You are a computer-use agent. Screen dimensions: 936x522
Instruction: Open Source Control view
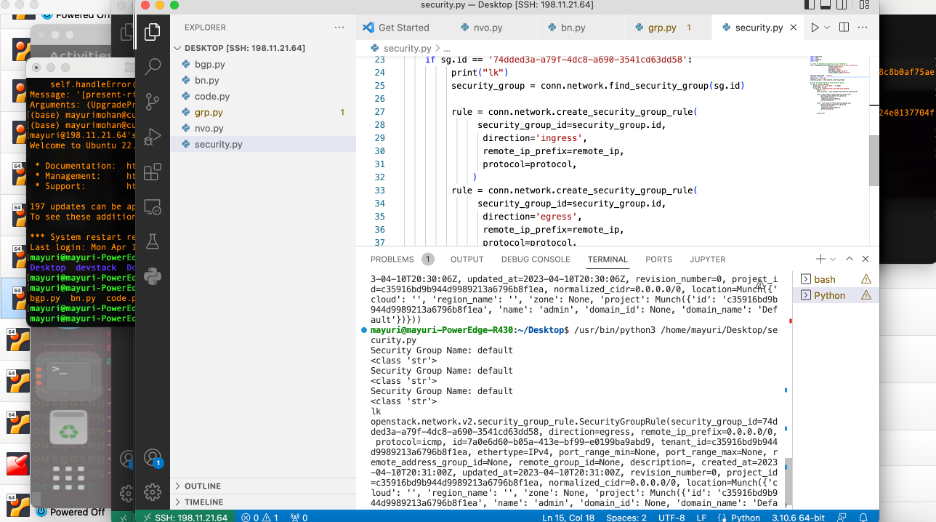[x=152, y=102]
